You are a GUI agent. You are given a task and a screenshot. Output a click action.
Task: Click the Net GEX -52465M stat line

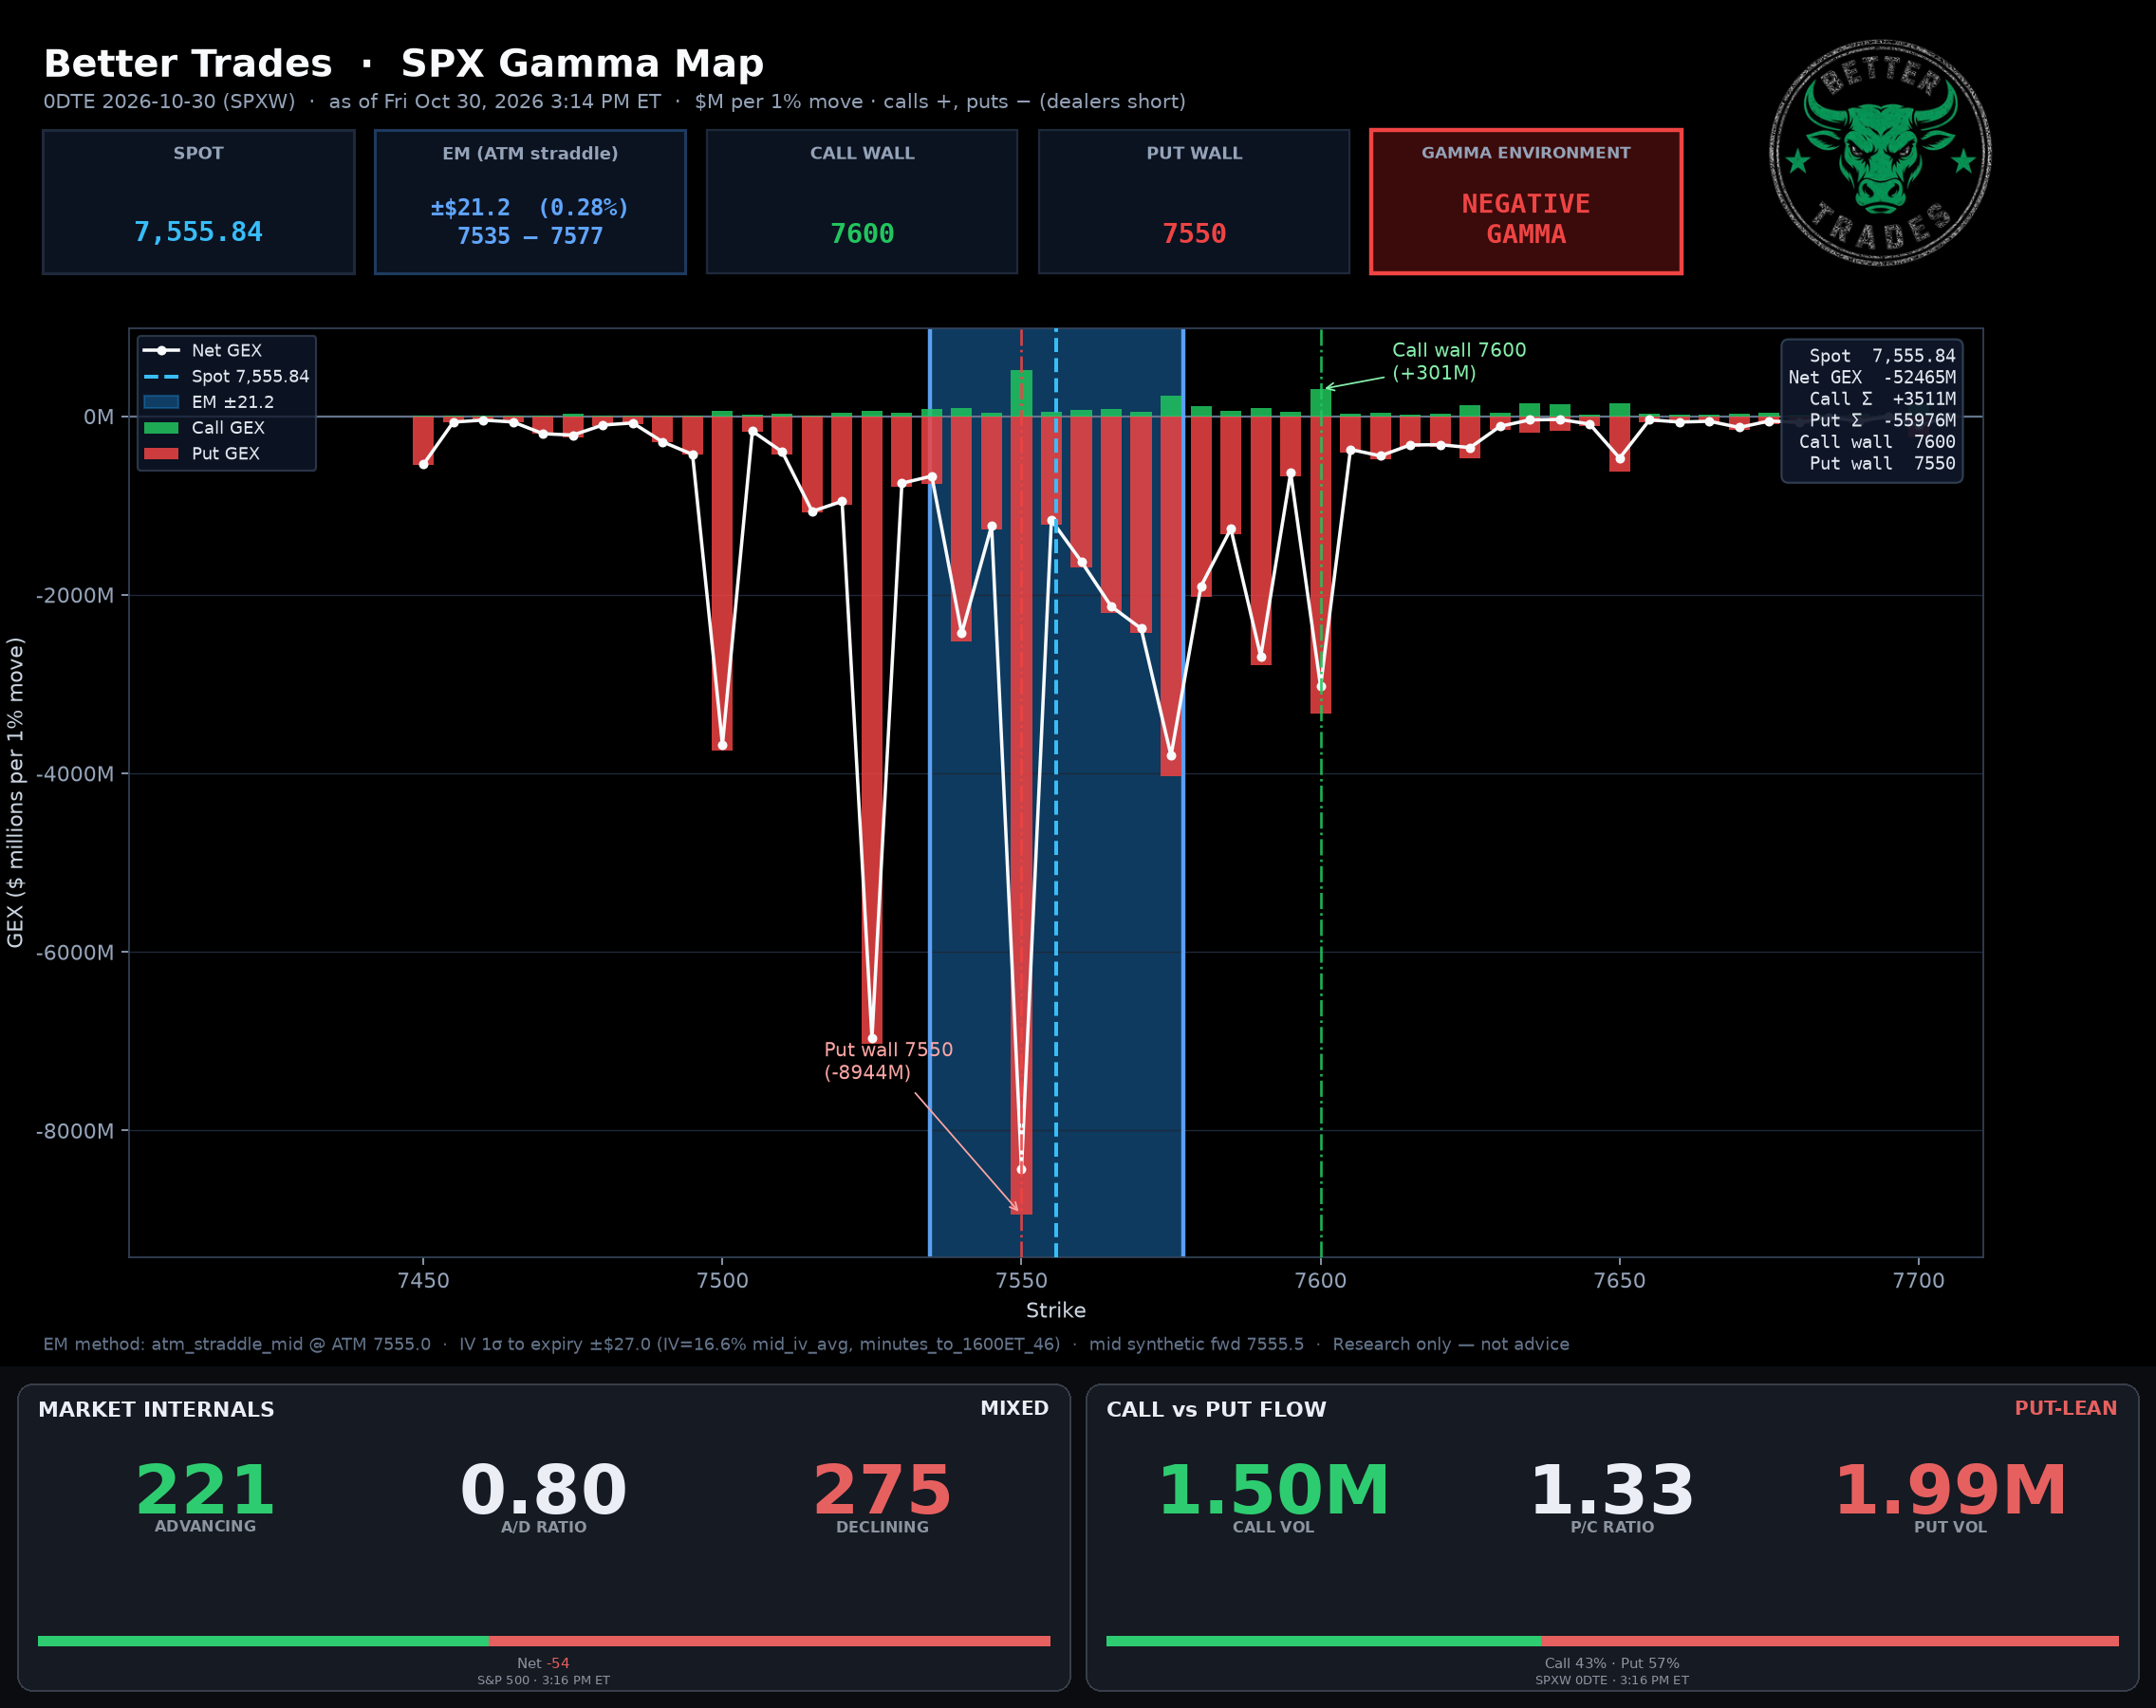(1872, 378)
